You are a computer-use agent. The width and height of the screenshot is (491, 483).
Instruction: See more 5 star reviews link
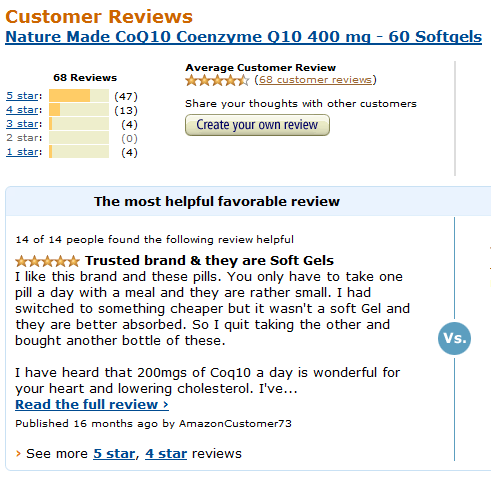(x=114, y=454)
